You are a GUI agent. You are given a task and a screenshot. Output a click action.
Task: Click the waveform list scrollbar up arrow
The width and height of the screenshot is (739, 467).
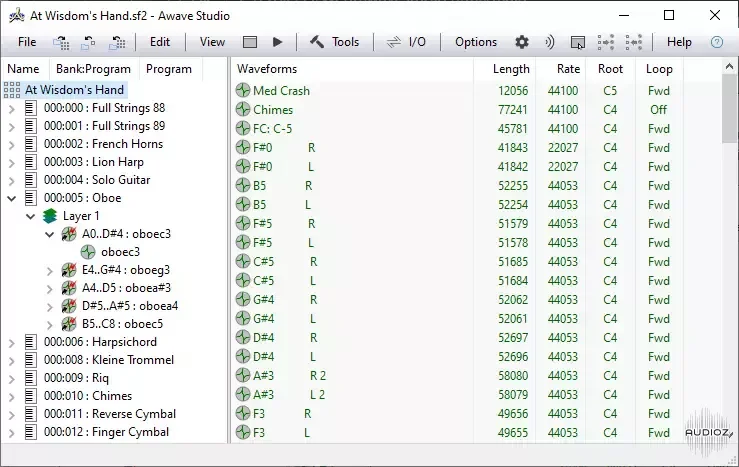click(x=729, y=66)
